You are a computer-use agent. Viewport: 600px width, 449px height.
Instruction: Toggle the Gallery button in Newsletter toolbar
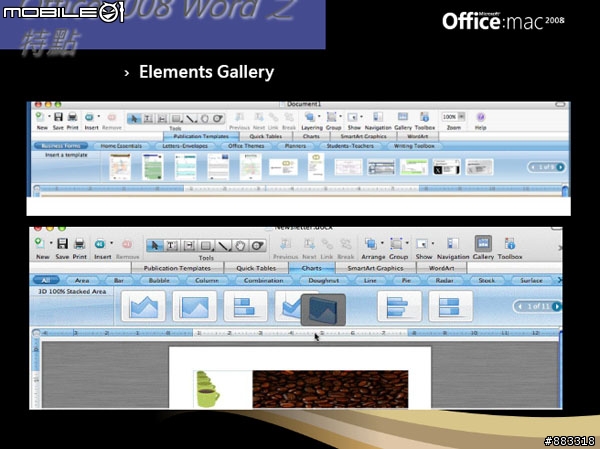[x=483, y=243]
